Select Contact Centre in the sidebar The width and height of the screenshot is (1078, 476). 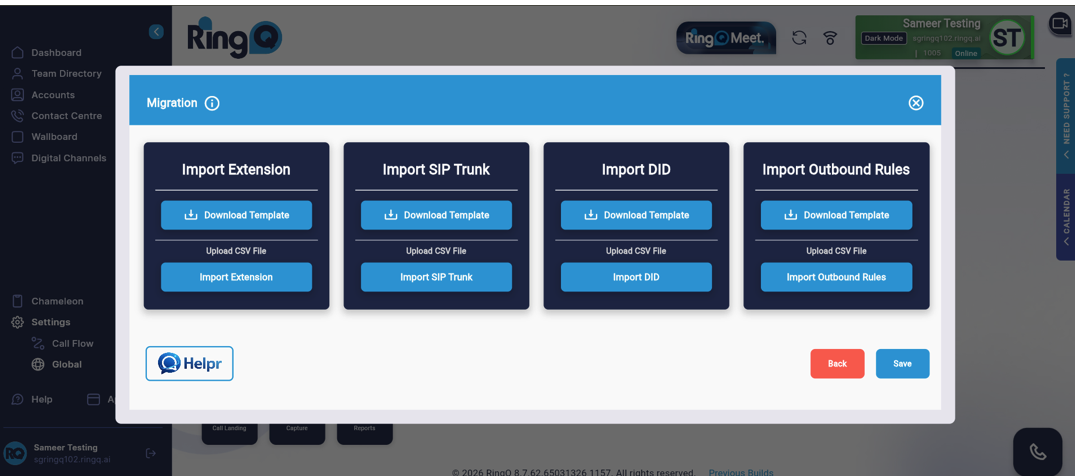pos(67,116)
